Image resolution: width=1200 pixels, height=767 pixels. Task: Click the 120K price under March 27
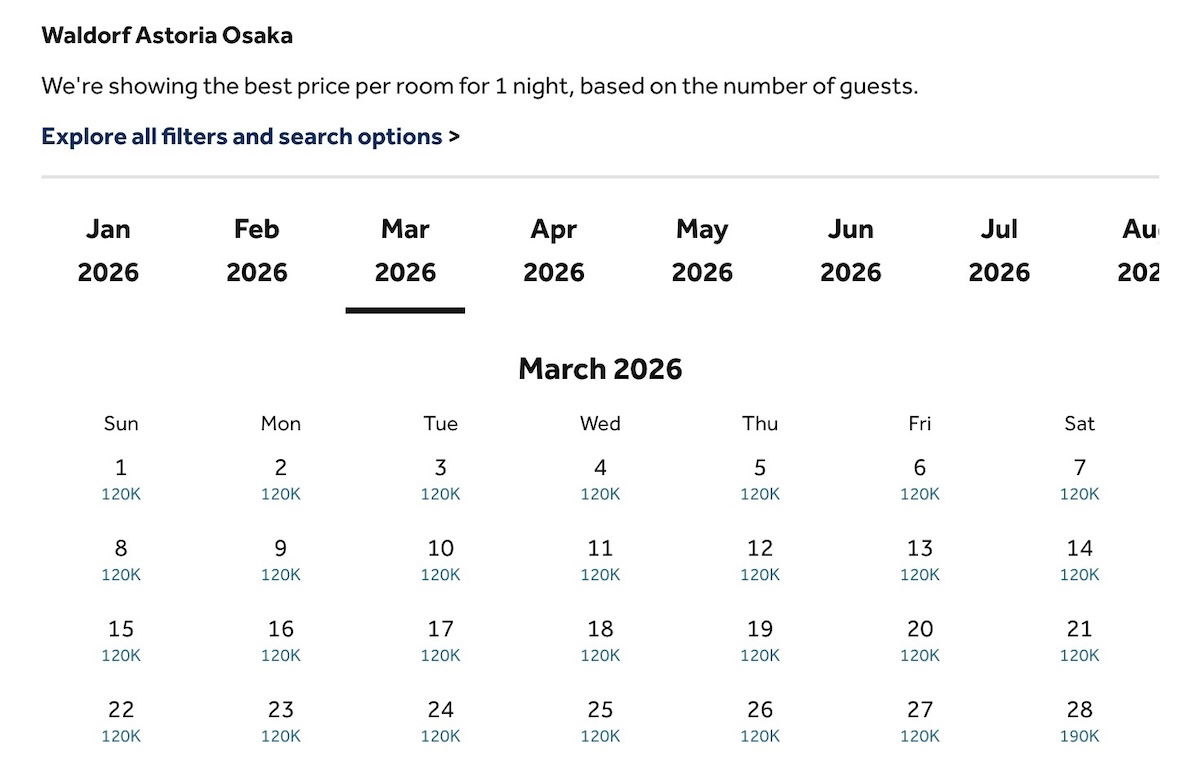click(x=920, y=736)
